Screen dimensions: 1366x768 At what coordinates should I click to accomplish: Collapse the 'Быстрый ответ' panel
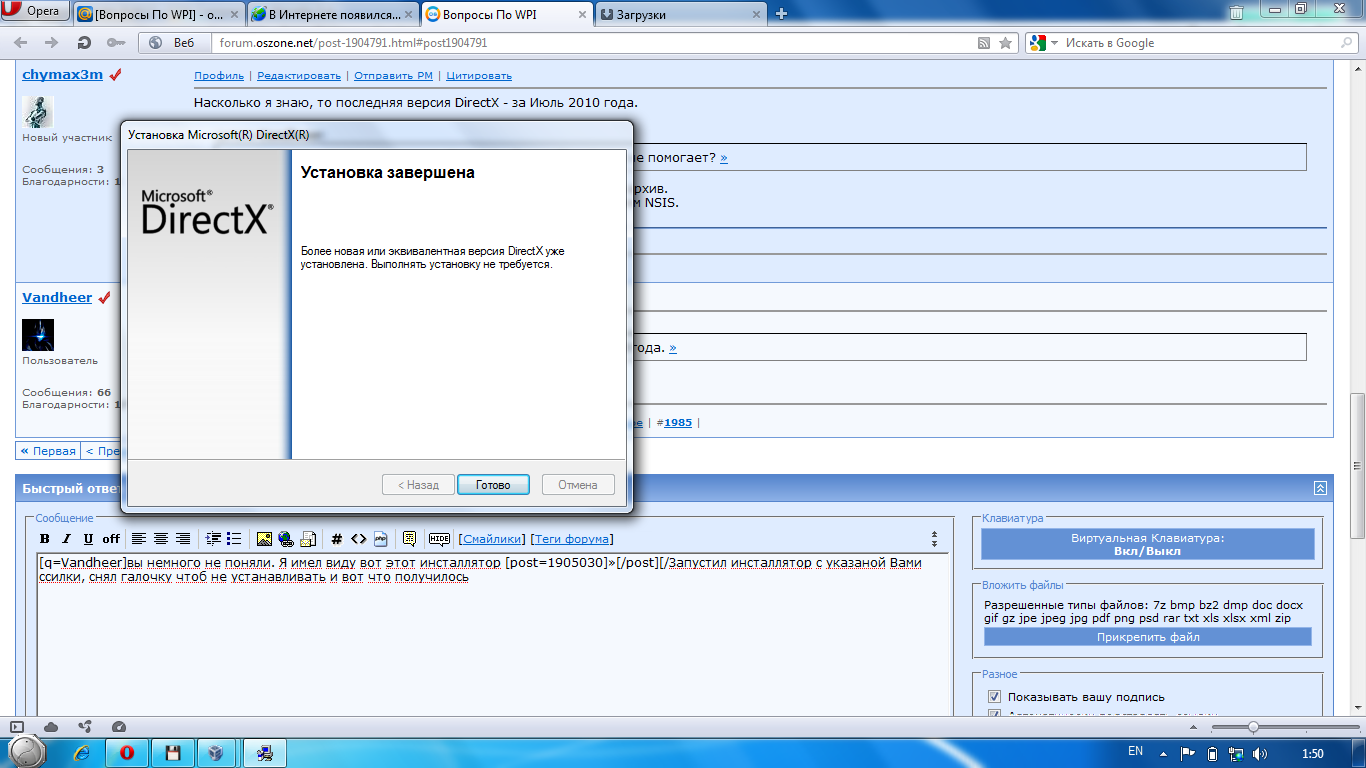tap(1320, 488)
